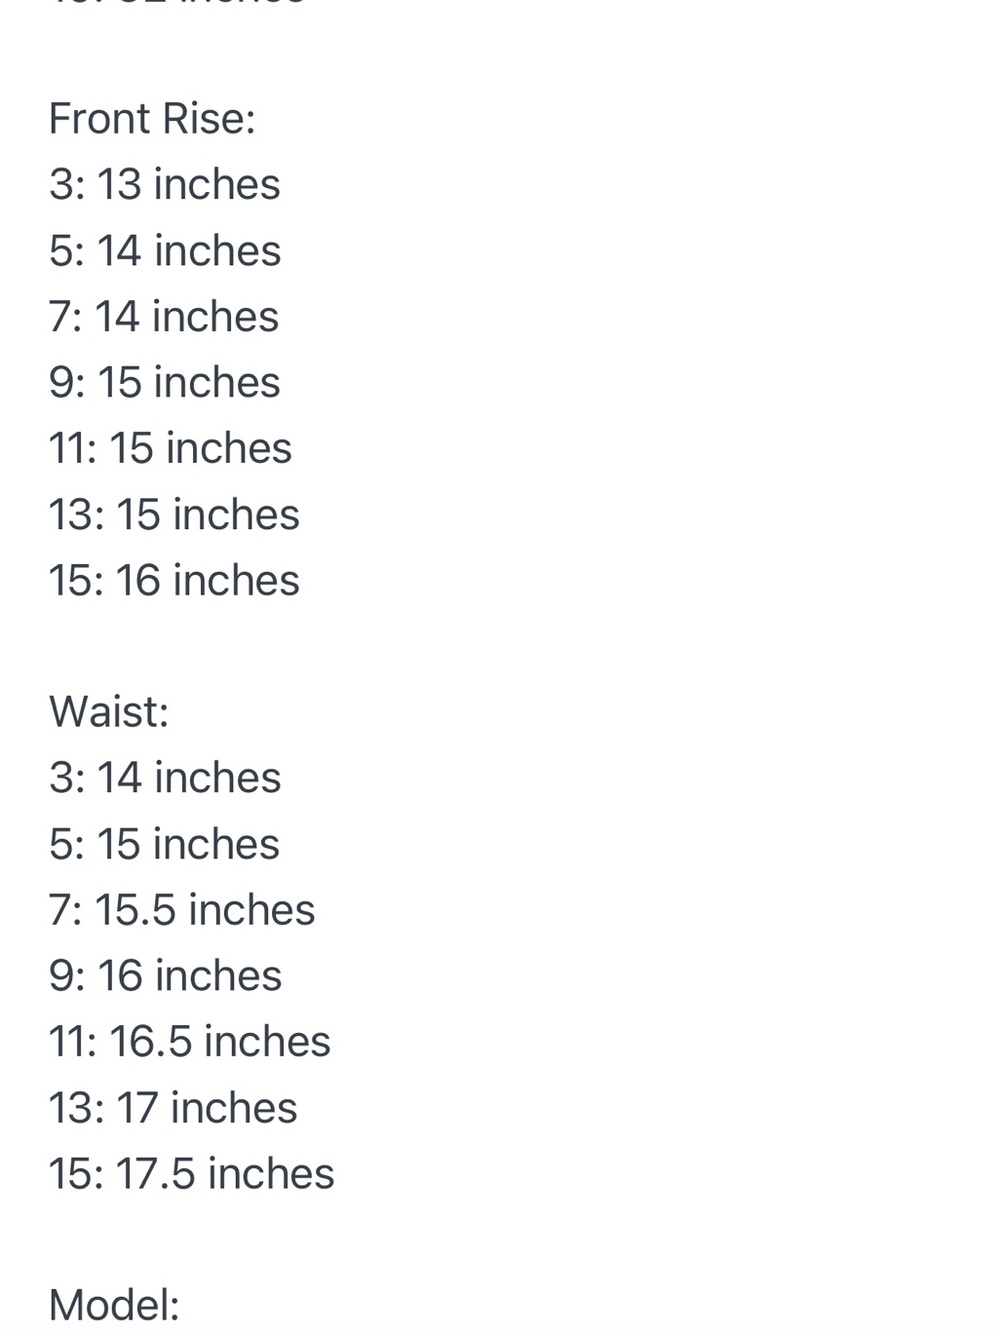Select the "7: 14 inches" front rise line
This screenshot has height=1333, width=1000.
164,317
